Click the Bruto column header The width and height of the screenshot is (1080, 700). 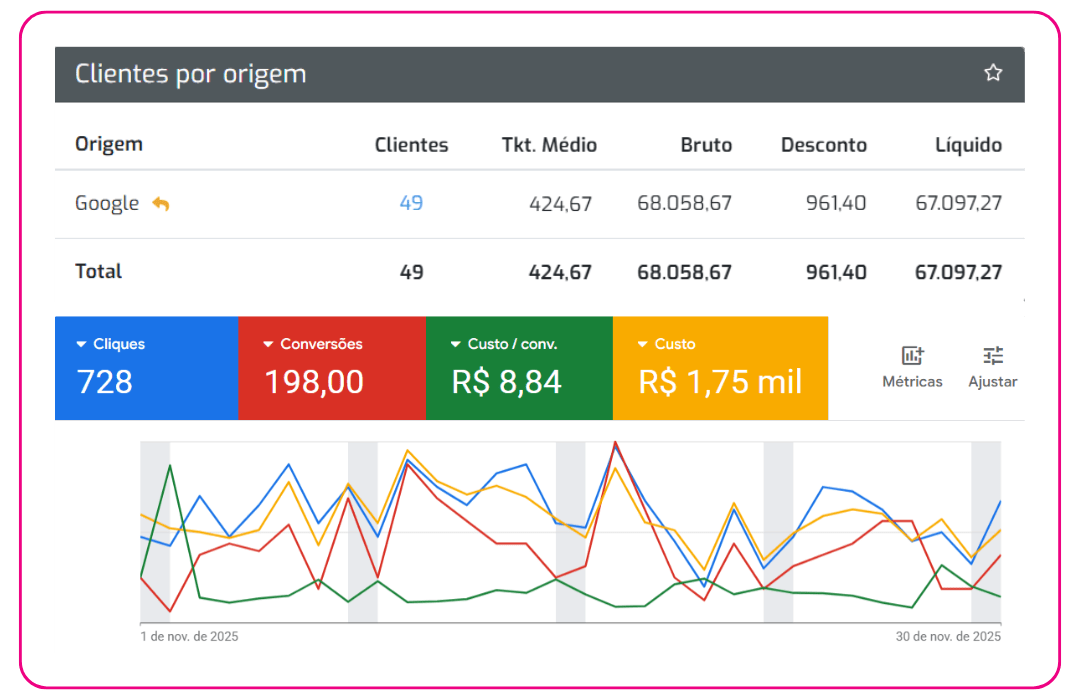tap(706, 145)
